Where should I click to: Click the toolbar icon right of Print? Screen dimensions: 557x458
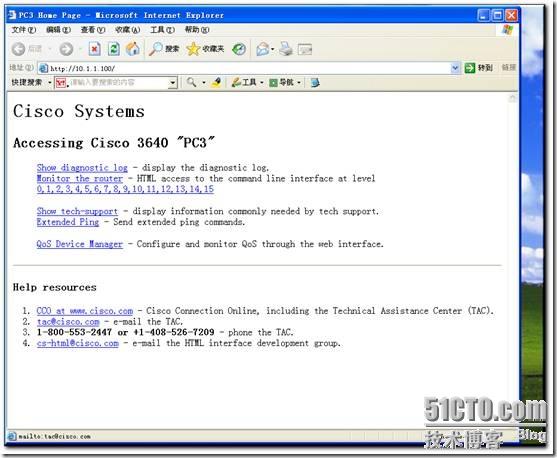point(305,49)
